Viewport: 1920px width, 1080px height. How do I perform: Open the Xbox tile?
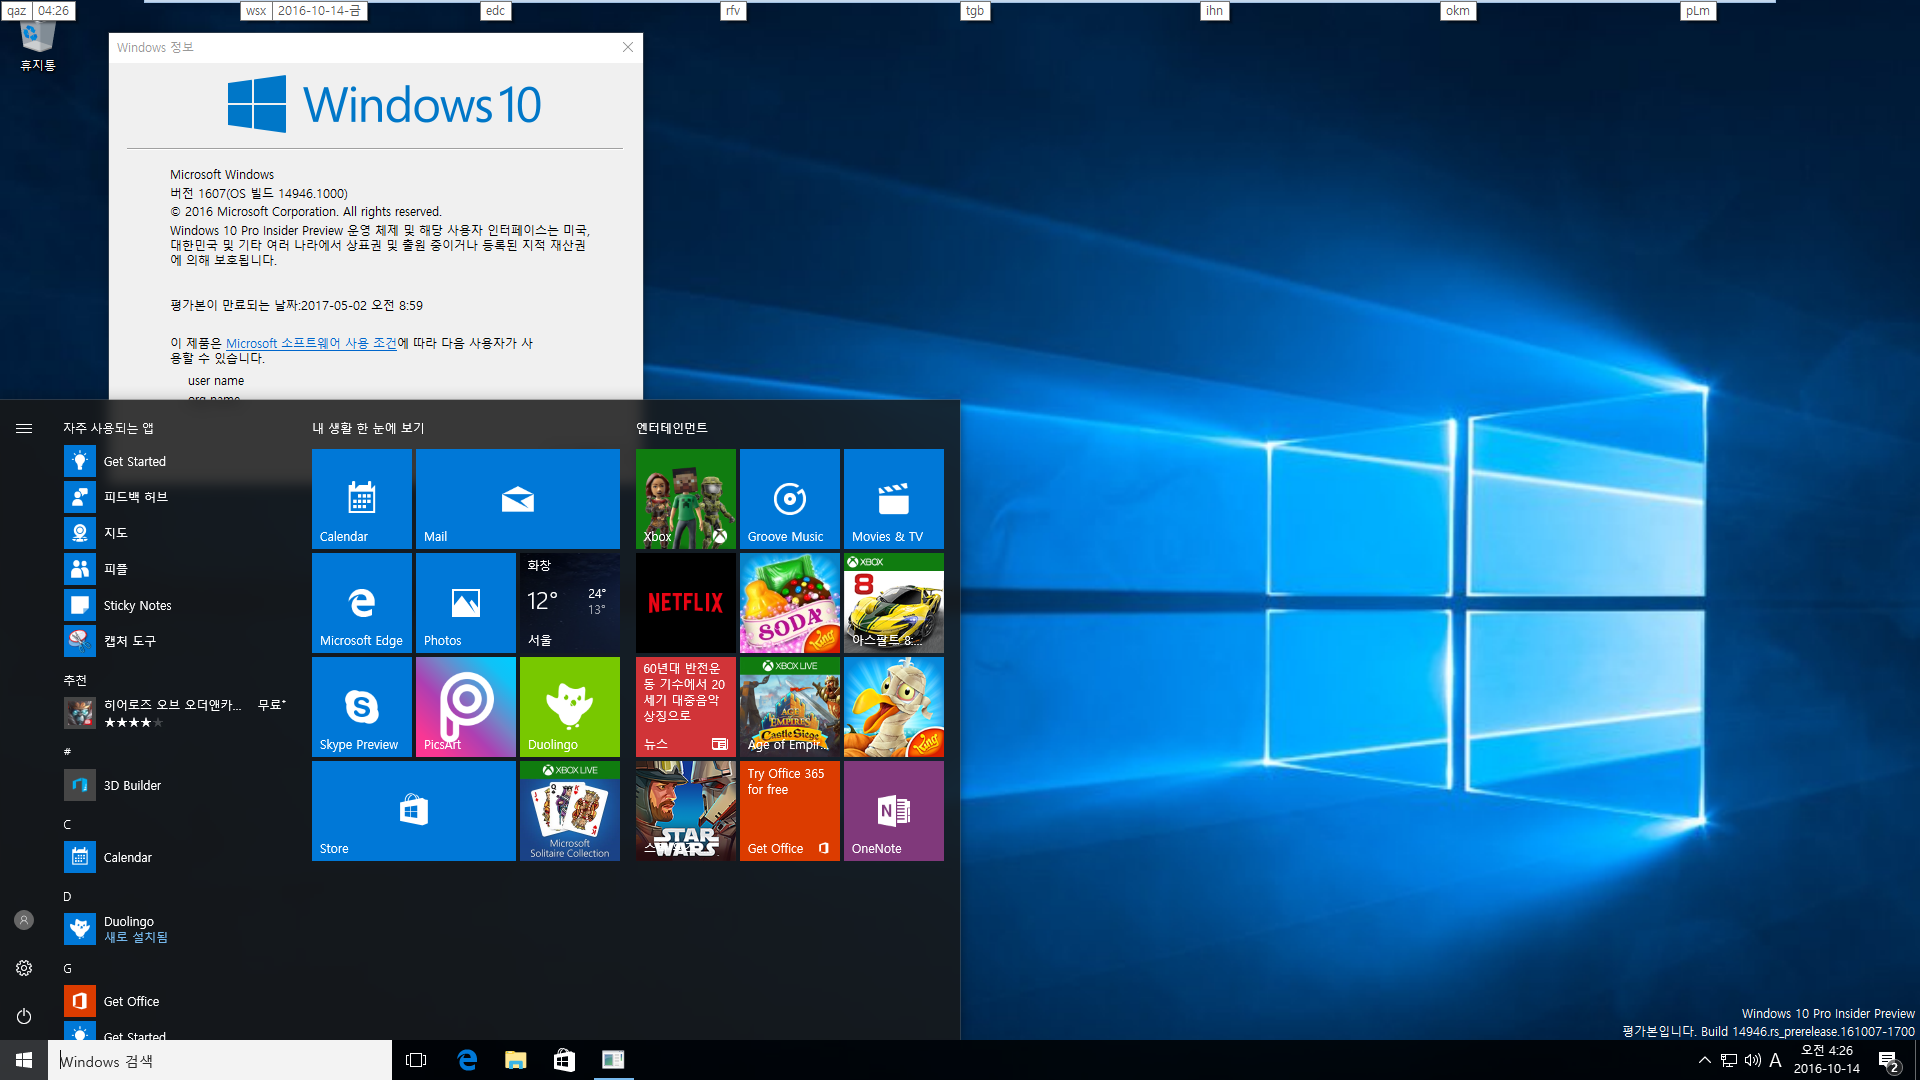click(x=685, y=498)
